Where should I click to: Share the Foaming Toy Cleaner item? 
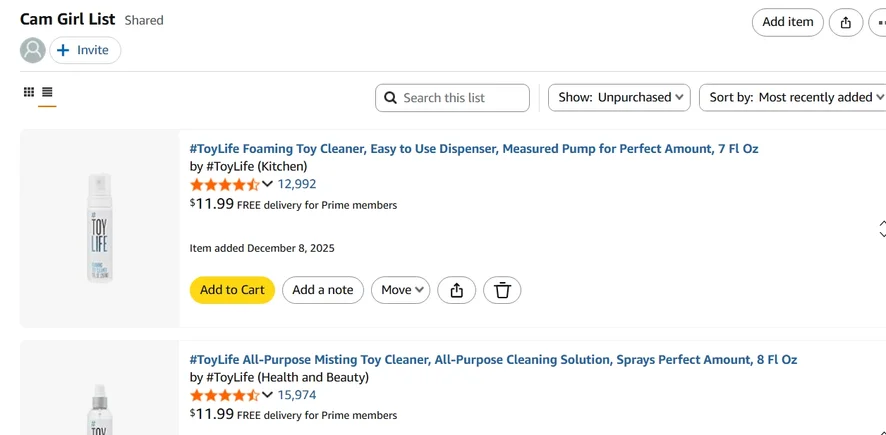click(x=457, y=290)
